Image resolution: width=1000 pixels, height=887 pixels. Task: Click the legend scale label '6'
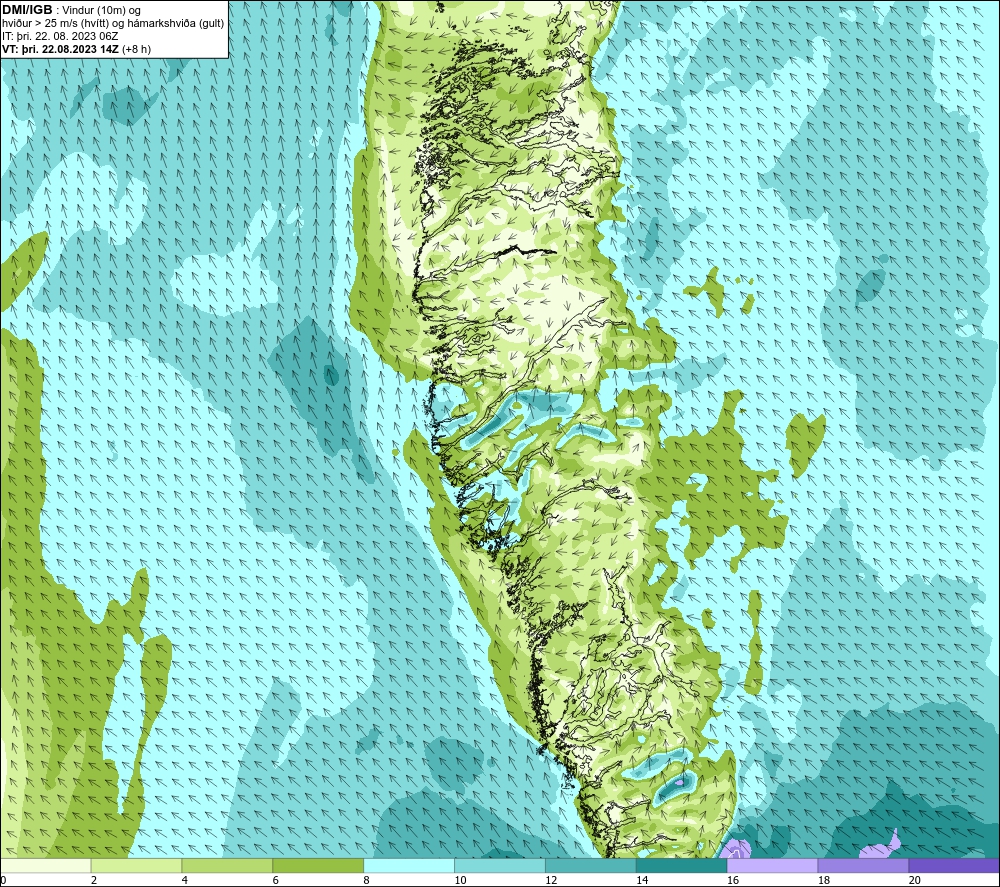pyautogui.click(x=276, y=880)
